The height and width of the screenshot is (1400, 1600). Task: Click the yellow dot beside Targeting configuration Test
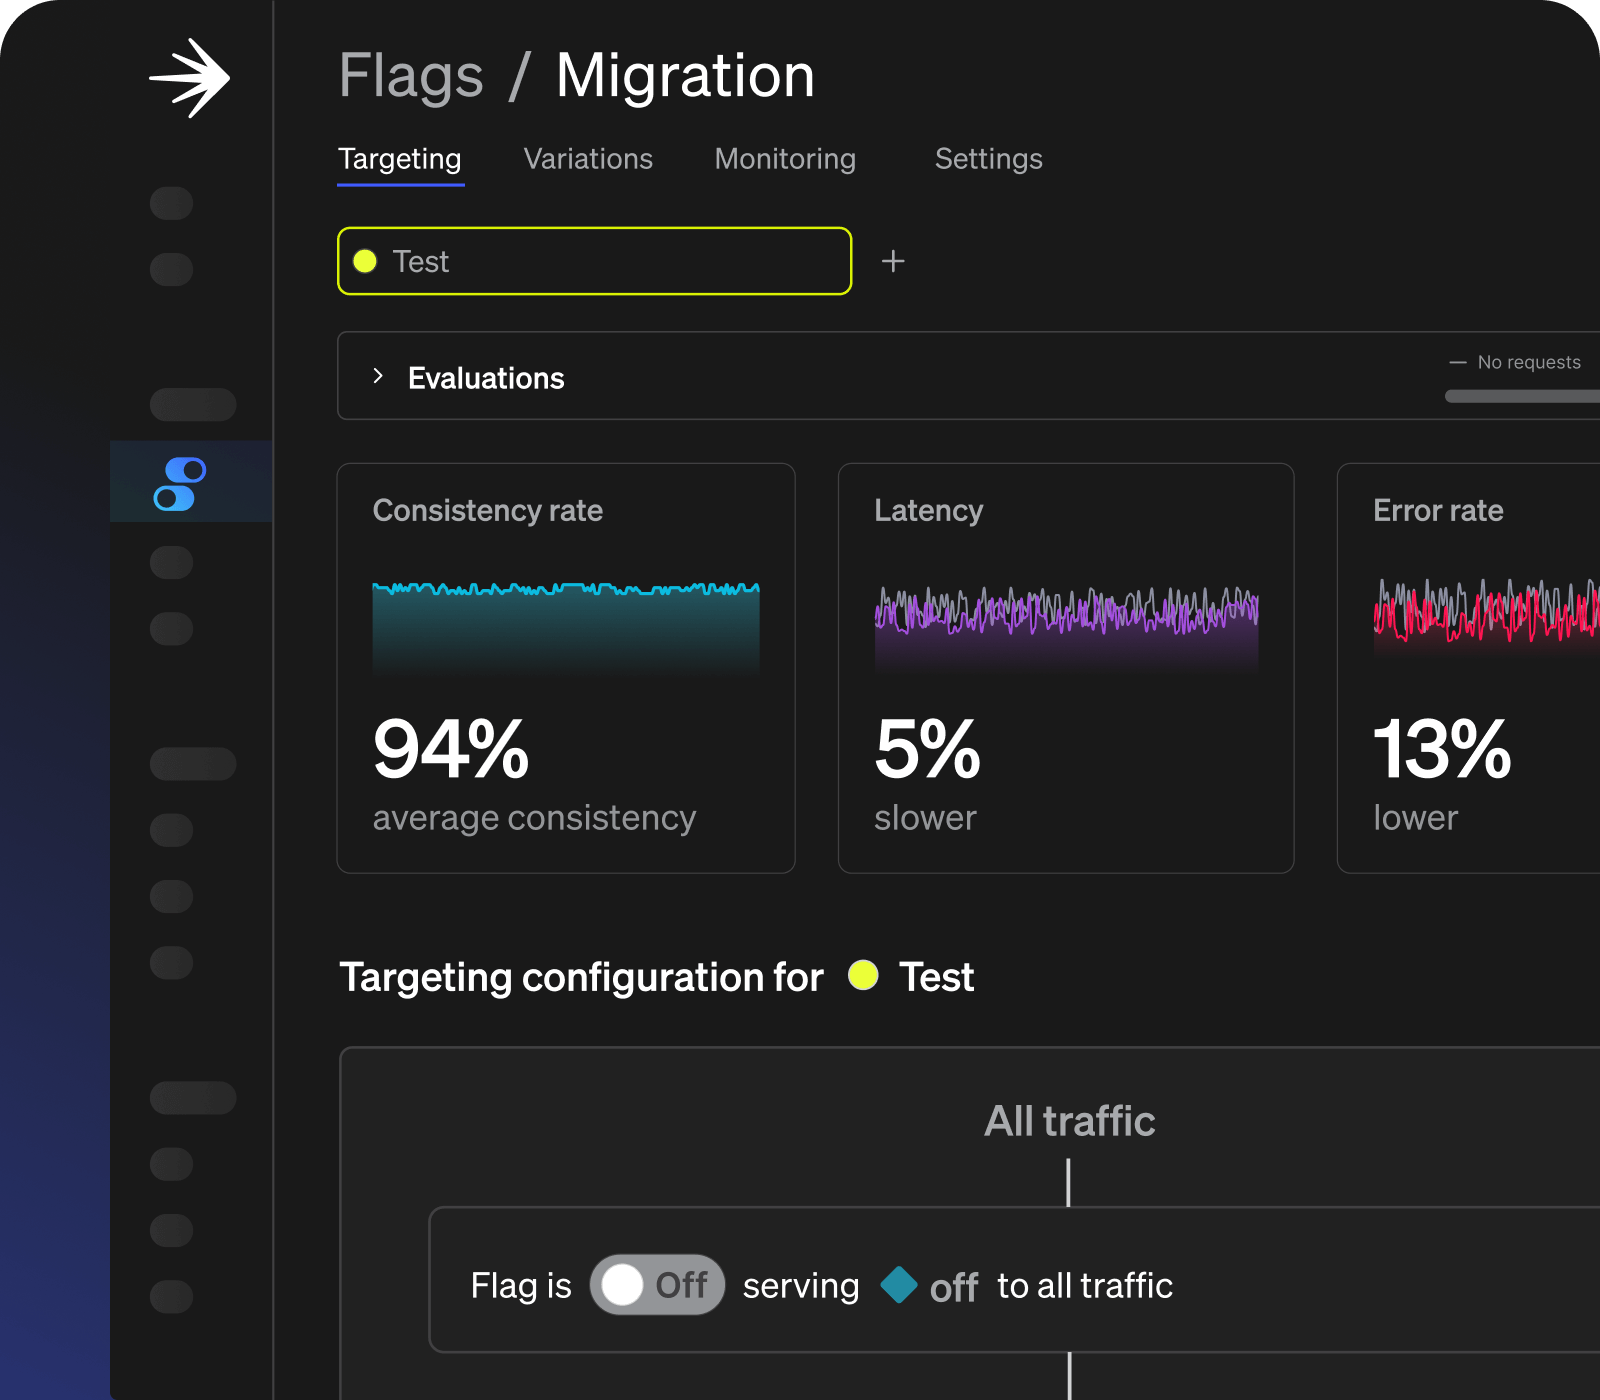pyautogui.click(x=863, y=975)
